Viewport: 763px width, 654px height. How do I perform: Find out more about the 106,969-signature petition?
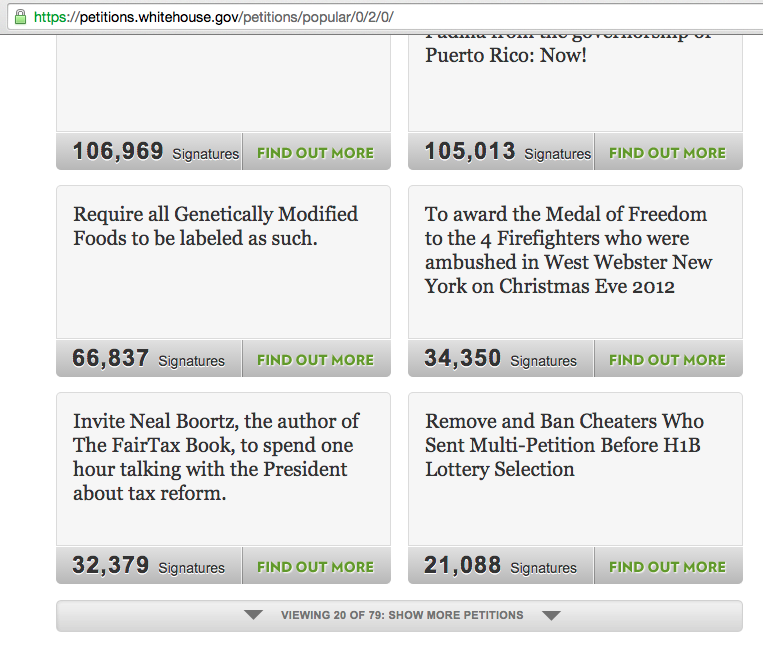click(315, 153)
